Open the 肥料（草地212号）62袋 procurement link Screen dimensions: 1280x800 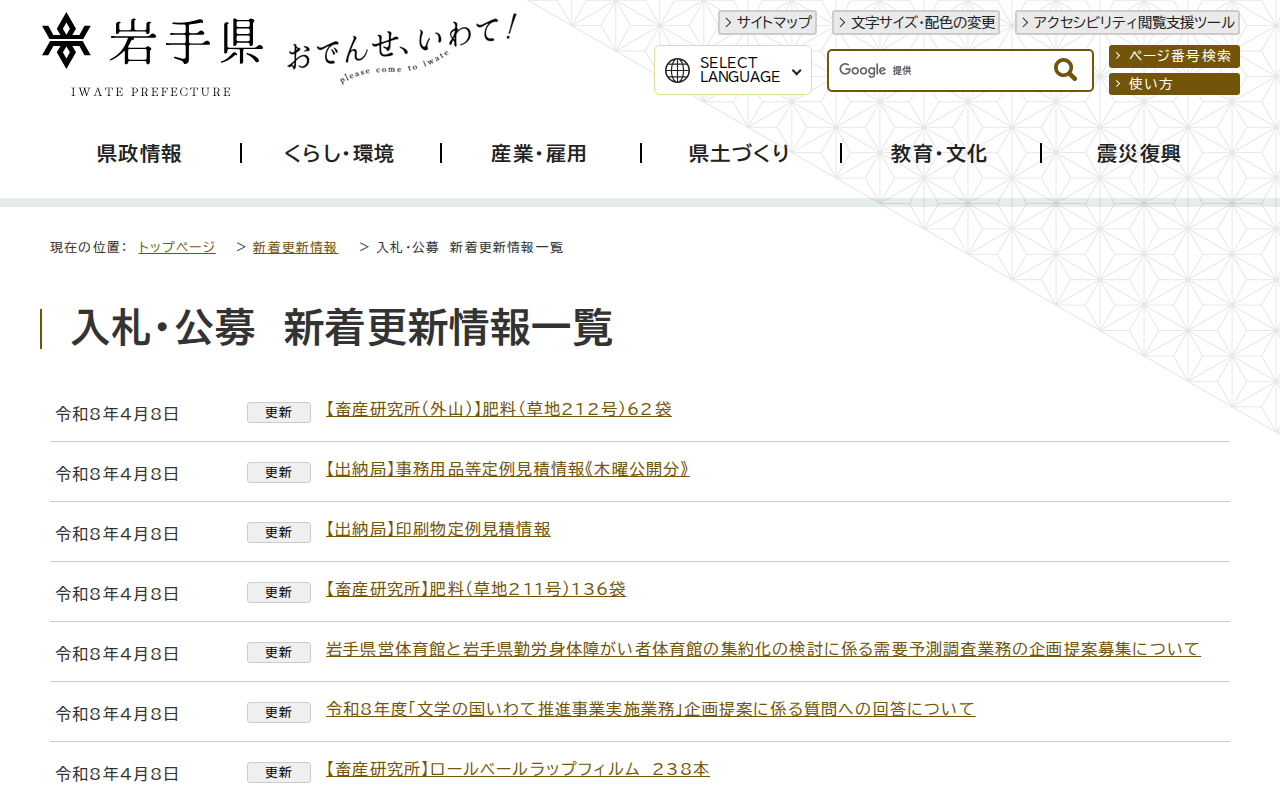498,408
